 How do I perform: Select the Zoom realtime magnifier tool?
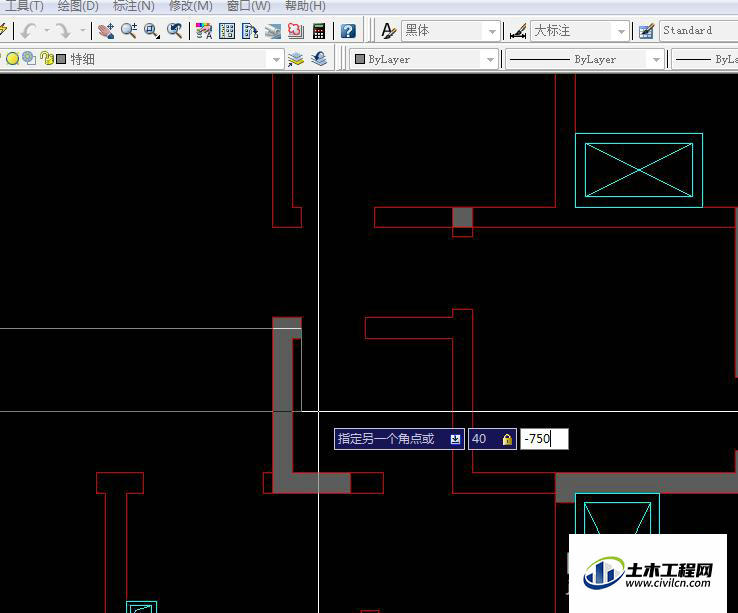[128, 31]
